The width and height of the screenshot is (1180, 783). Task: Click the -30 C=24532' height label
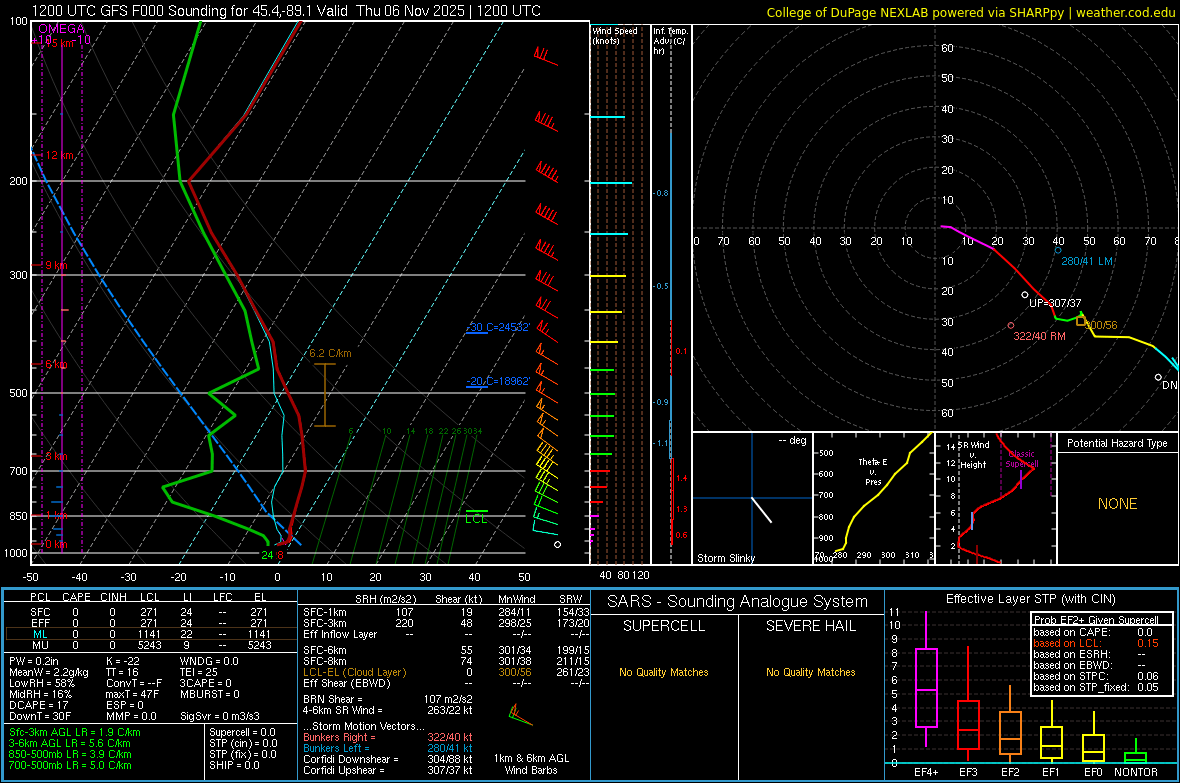[498, 328]
